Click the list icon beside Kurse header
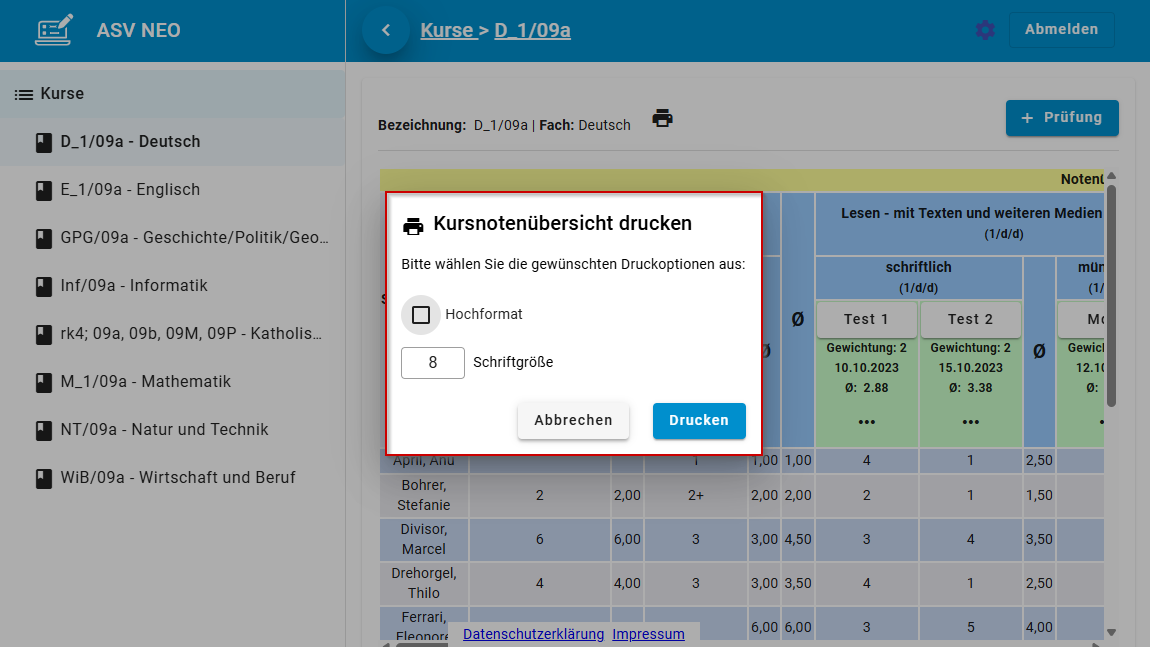Screen dimensions: 1150x647 pos(22,93)
